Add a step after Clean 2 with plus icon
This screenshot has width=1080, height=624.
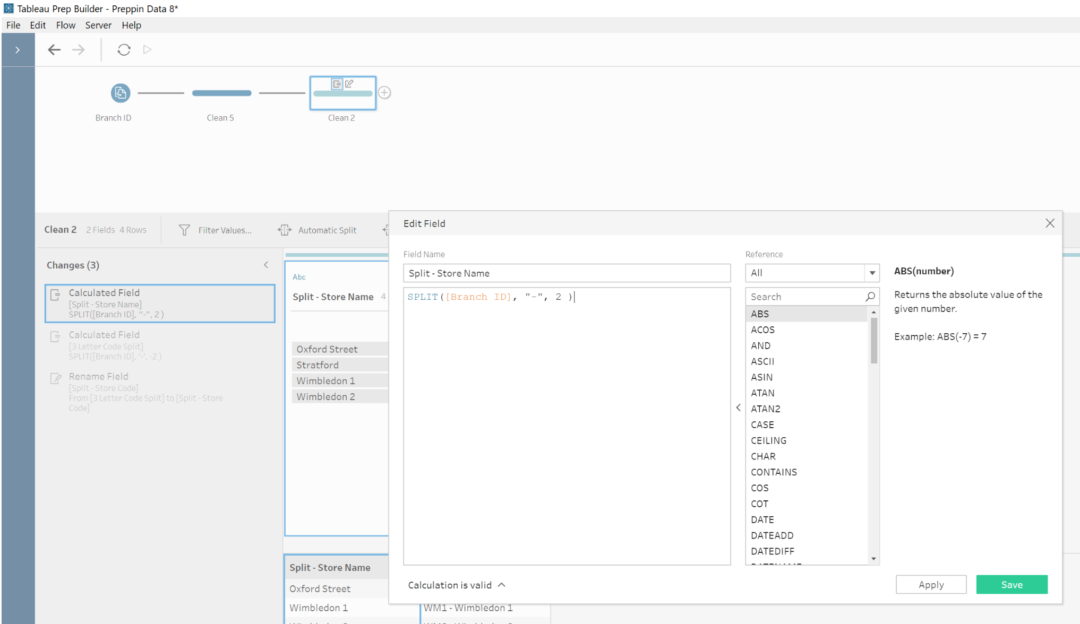[x=385, y=91]
